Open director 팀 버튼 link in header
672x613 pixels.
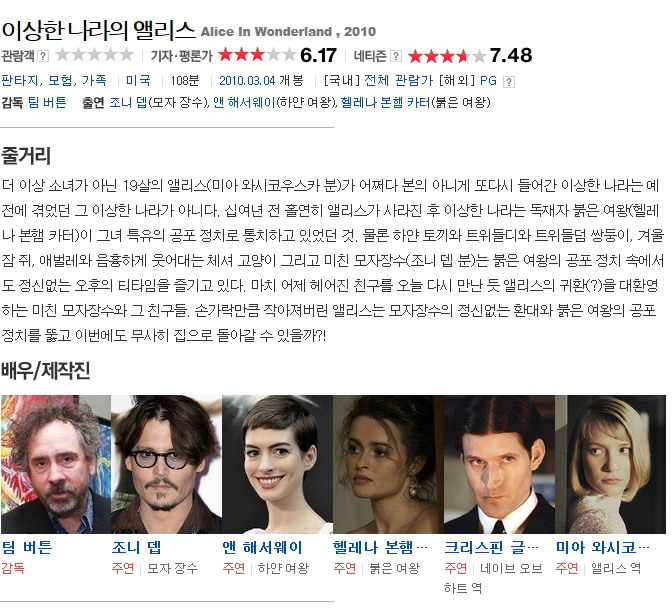[47, 102]
